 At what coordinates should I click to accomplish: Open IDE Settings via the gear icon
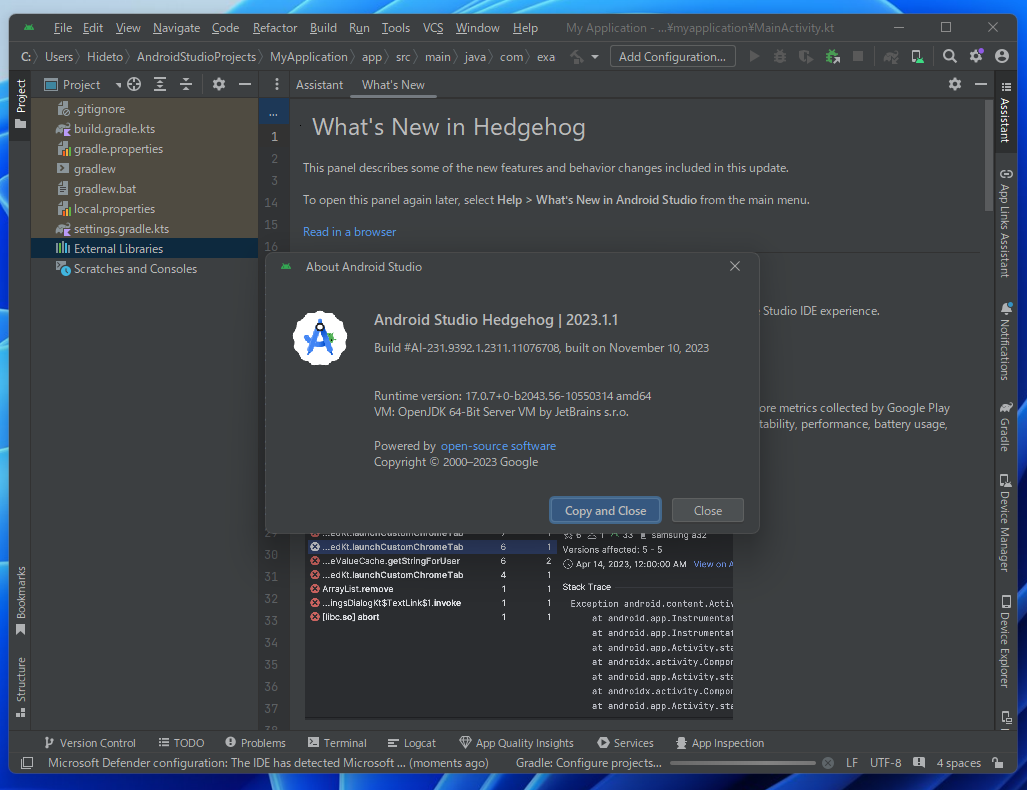tap(975, 57)
